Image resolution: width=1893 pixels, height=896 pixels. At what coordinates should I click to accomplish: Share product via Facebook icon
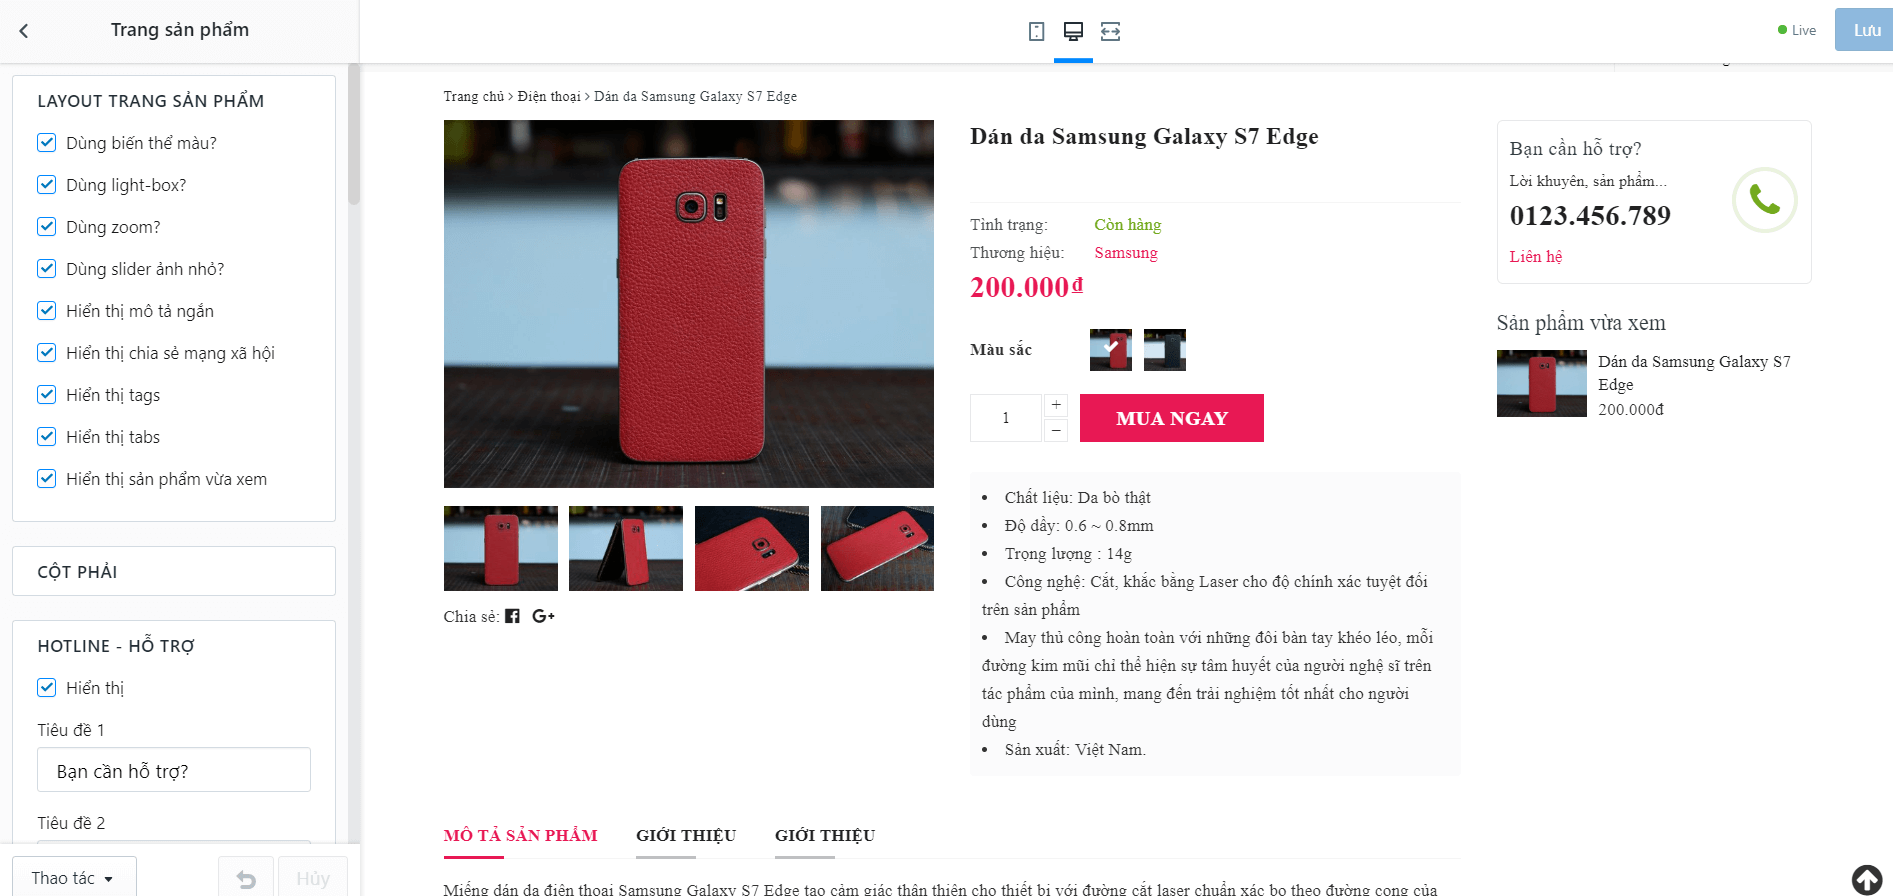click(512, 616)
